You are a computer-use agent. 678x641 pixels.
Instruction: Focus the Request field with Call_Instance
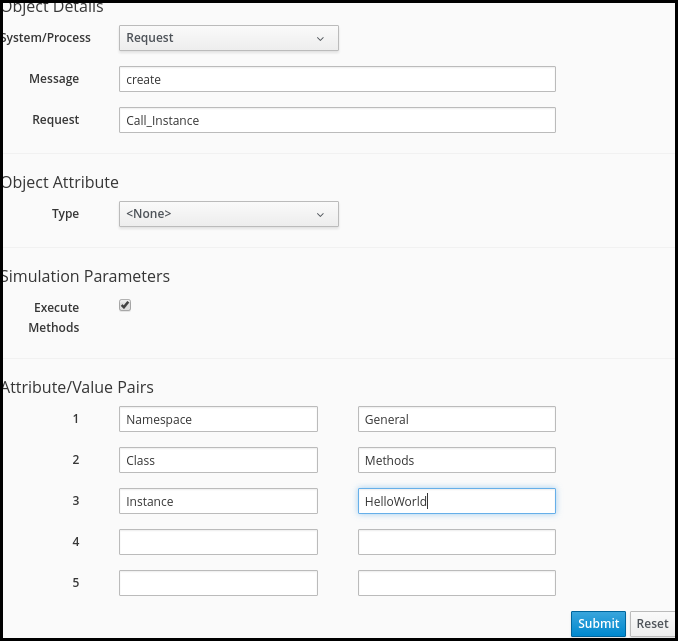pos(337,120)
